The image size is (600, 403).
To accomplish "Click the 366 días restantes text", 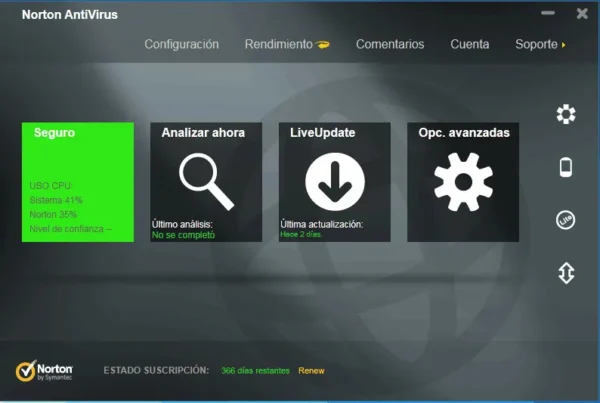I will pyautogui.click(x=255, y=371).
